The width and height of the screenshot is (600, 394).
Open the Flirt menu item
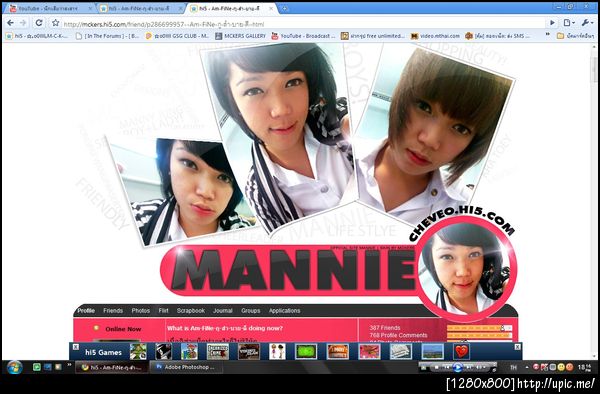[163, 311]
